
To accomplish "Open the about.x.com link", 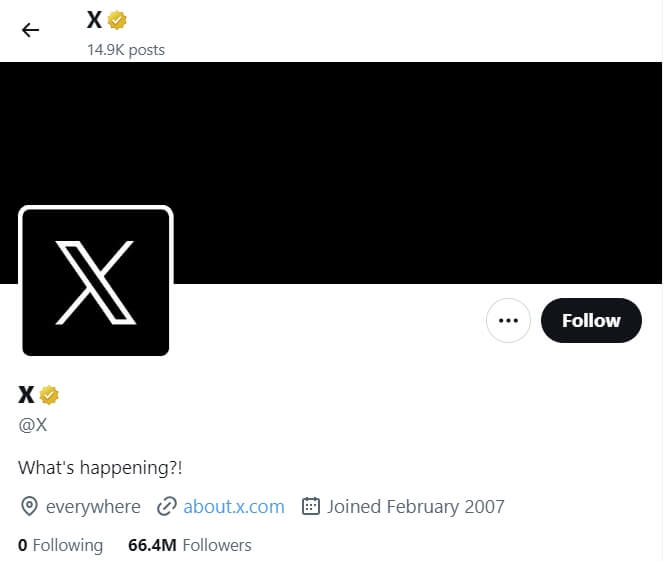I will (234, 507).
